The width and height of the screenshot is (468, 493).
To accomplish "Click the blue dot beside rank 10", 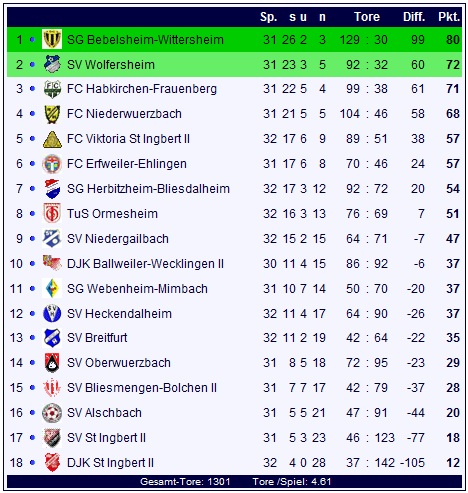I will click(x=32, y=264).
